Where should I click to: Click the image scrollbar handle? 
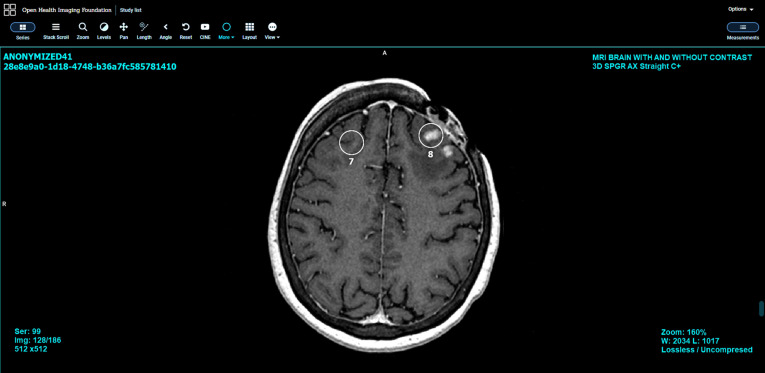(x=761, y=309)
